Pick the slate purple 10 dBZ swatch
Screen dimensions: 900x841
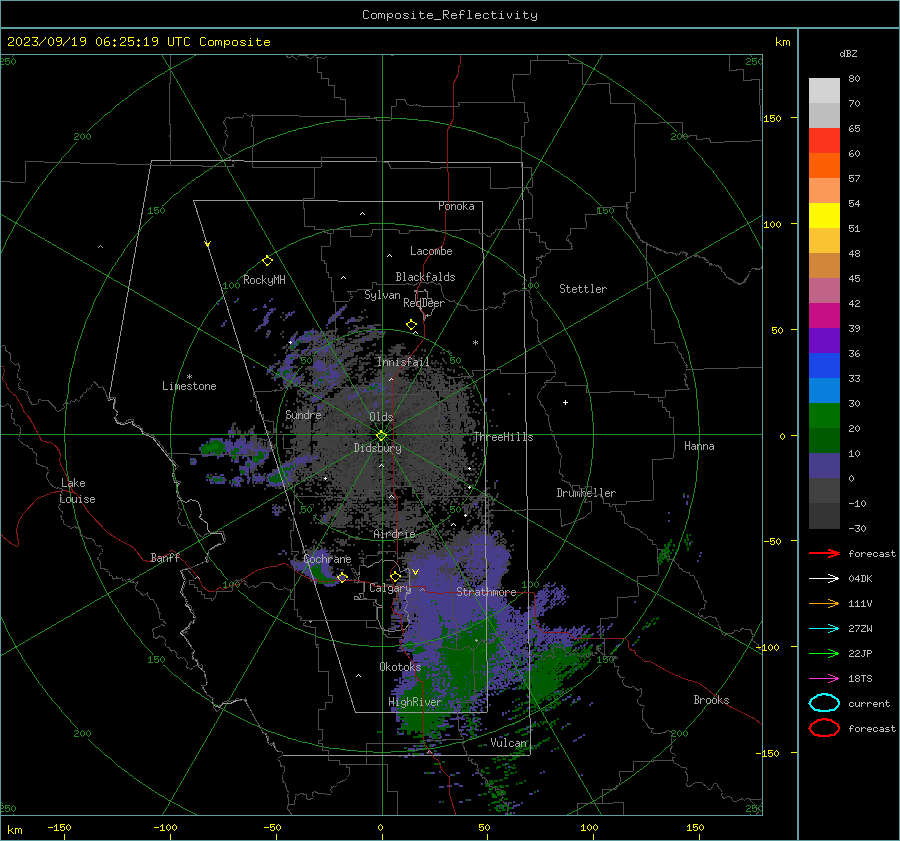point(824,466)
